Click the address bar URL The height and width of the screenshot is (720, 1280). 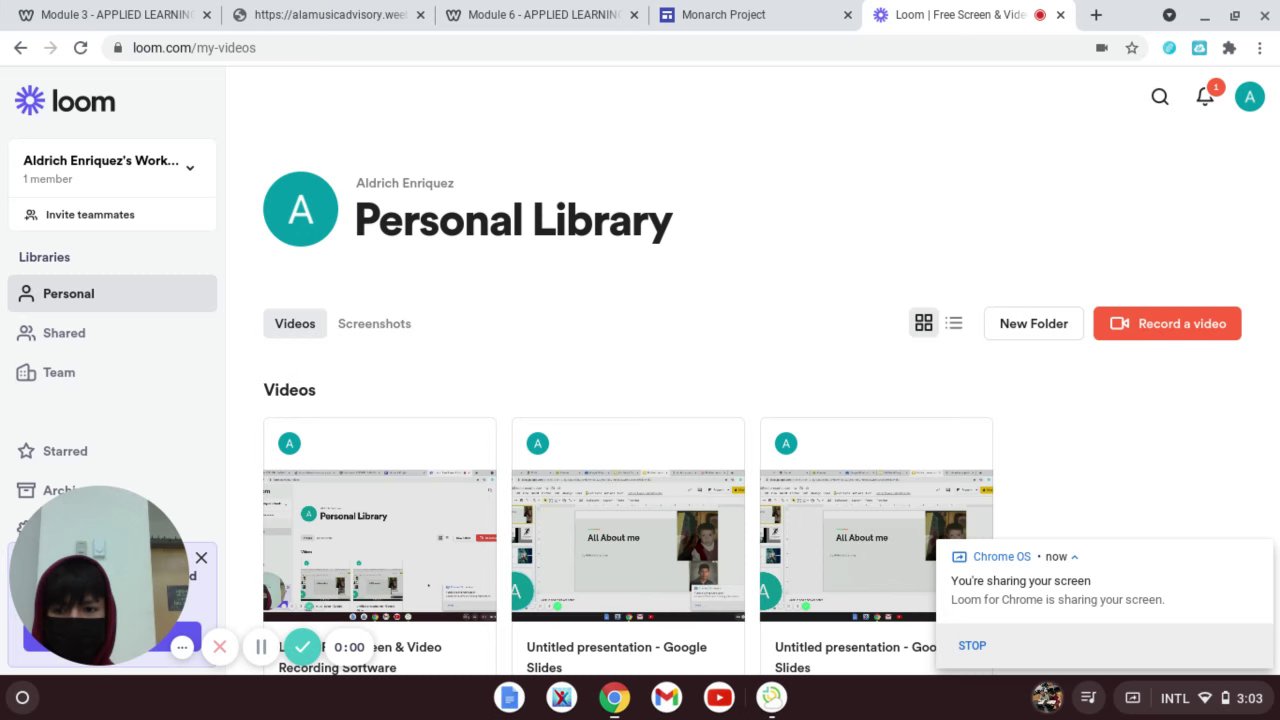pos(194,48)
